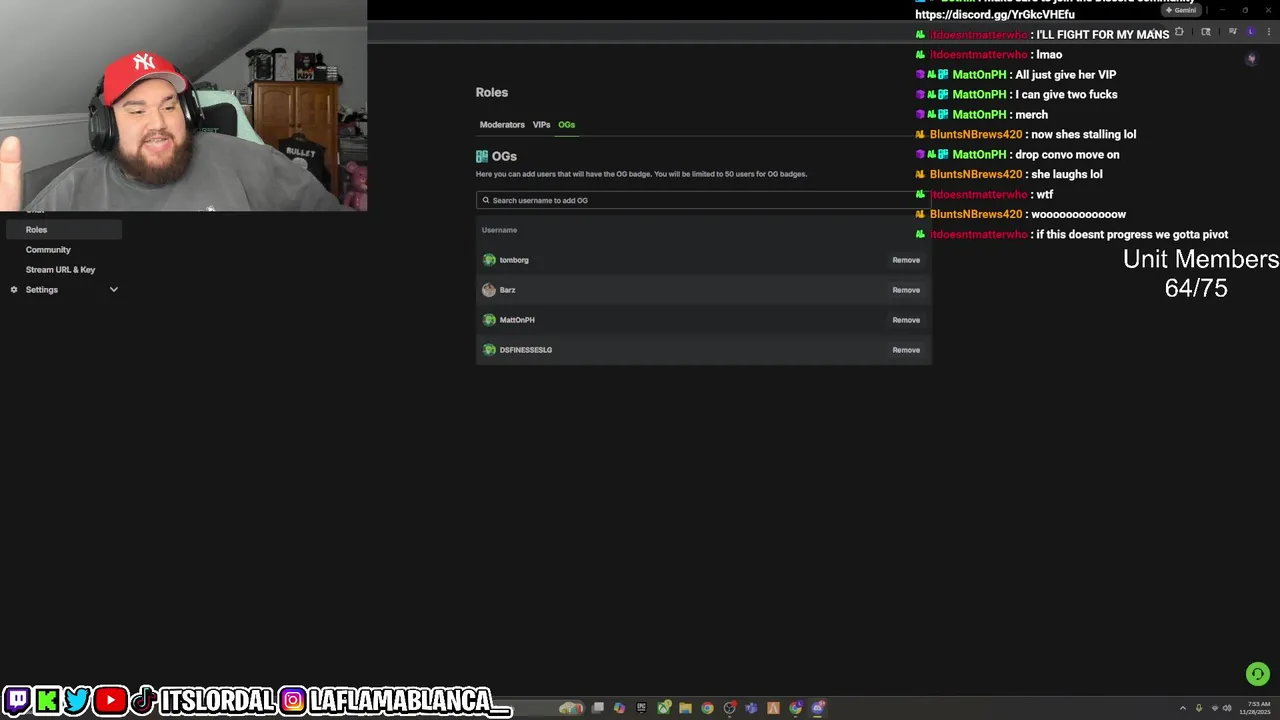
Task: Click the Settings gear icon in sidebar
Action: pos(14,289)
